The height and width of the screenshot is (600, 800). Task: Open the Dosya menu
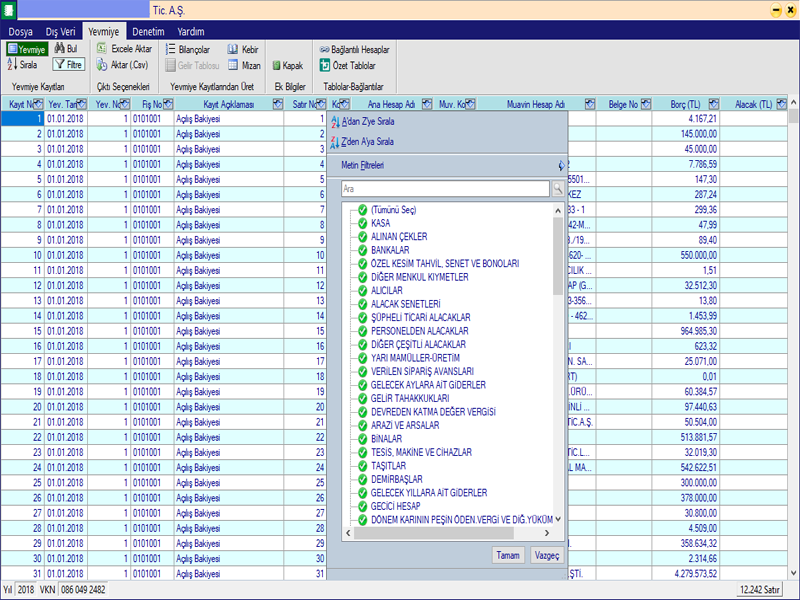point(20,32)
